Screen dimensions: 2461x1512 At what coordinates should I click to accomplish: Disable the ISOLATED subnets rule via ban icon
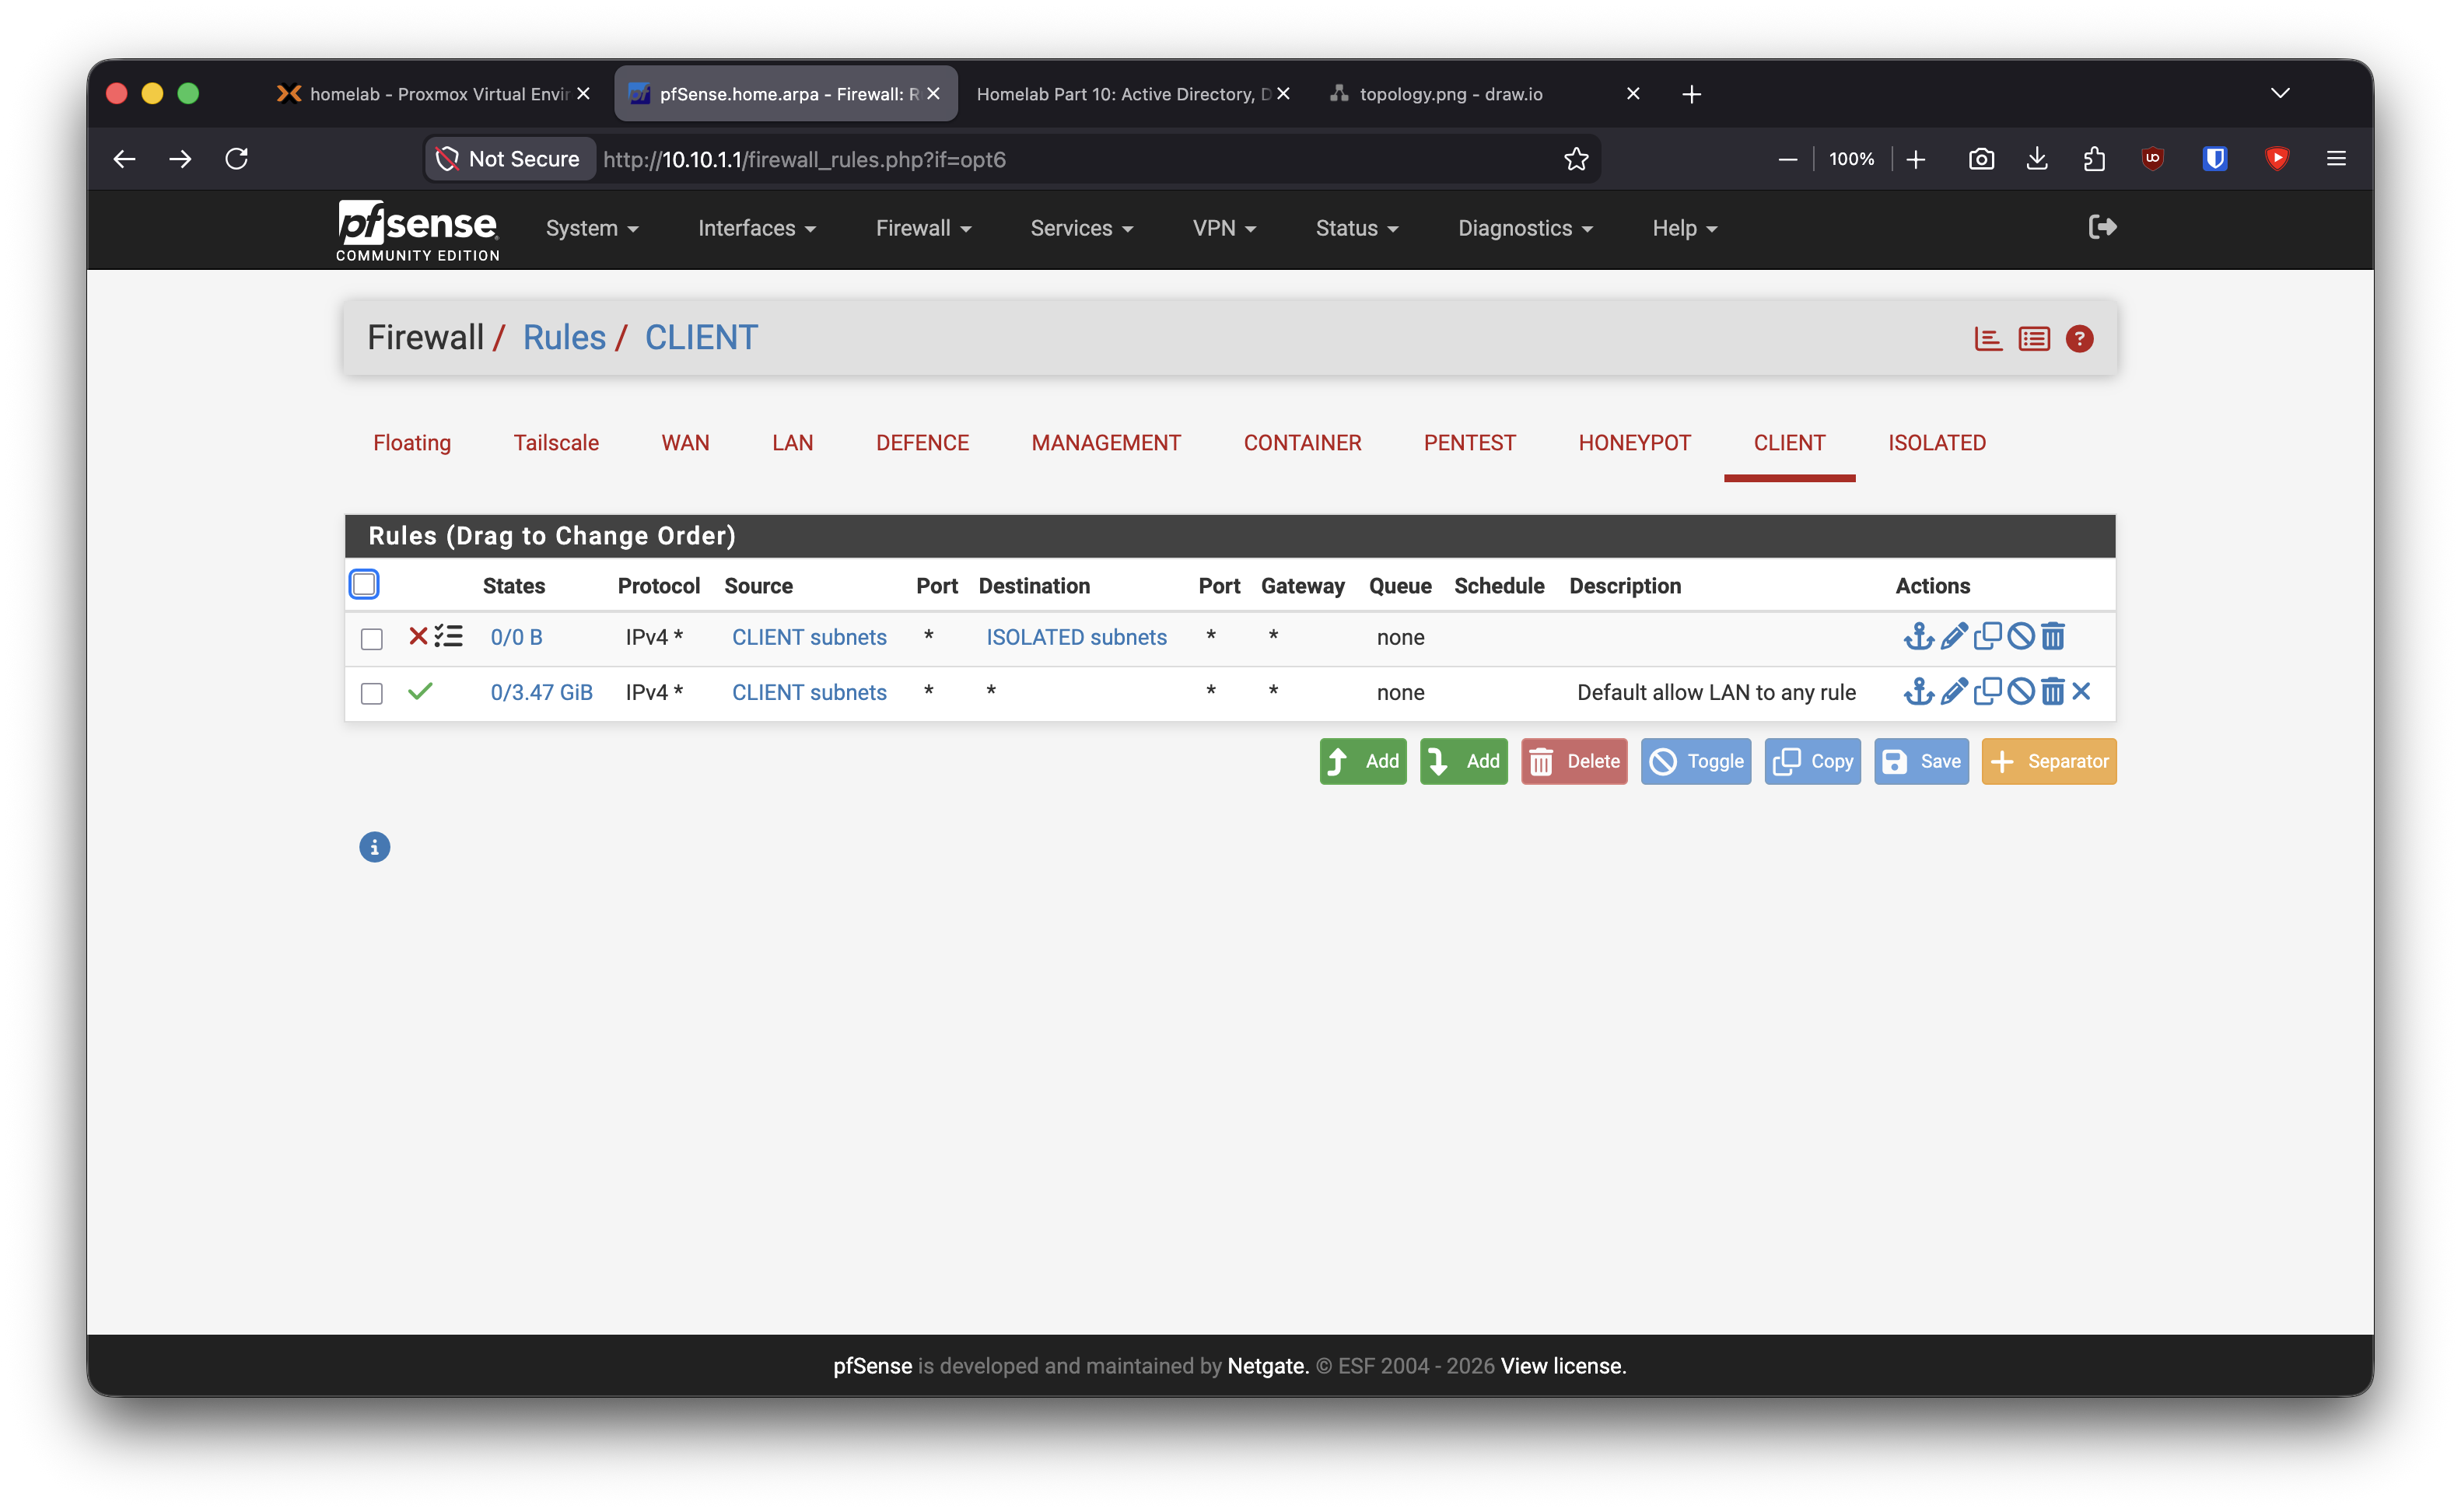2020,636
